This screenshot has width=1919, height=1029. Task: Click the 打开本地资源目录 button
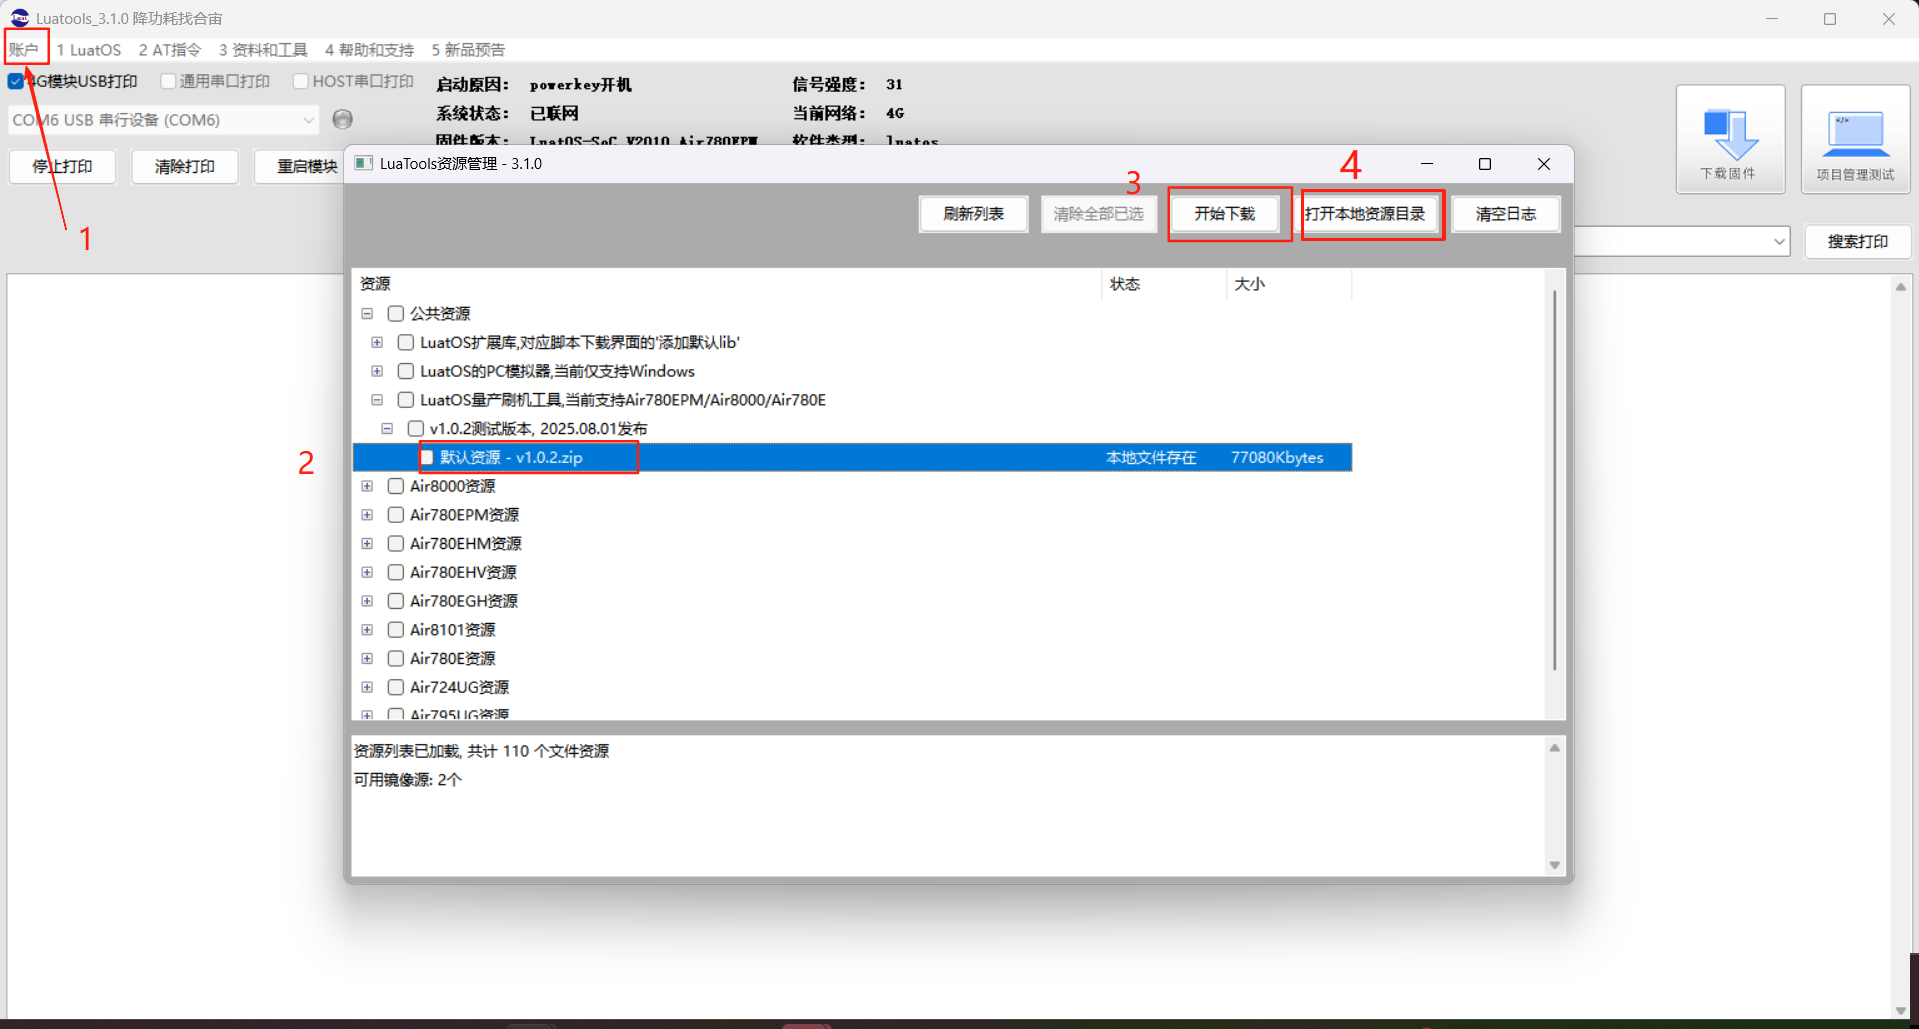tap(1365, 214)
